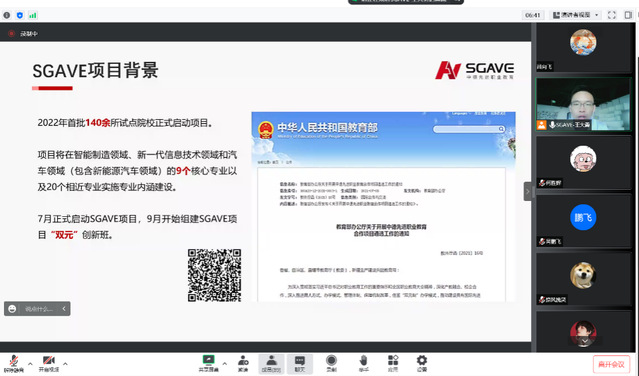Viewport: 639px width, 376px height.
Task: Click the recording indicator red dot
Action: [x=11, y=33]
